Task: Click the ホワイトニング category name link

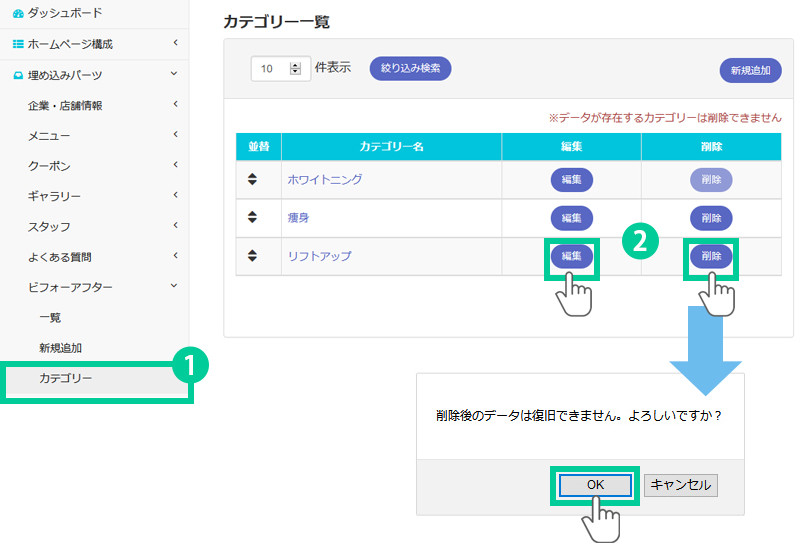Action: click(324, 180)
